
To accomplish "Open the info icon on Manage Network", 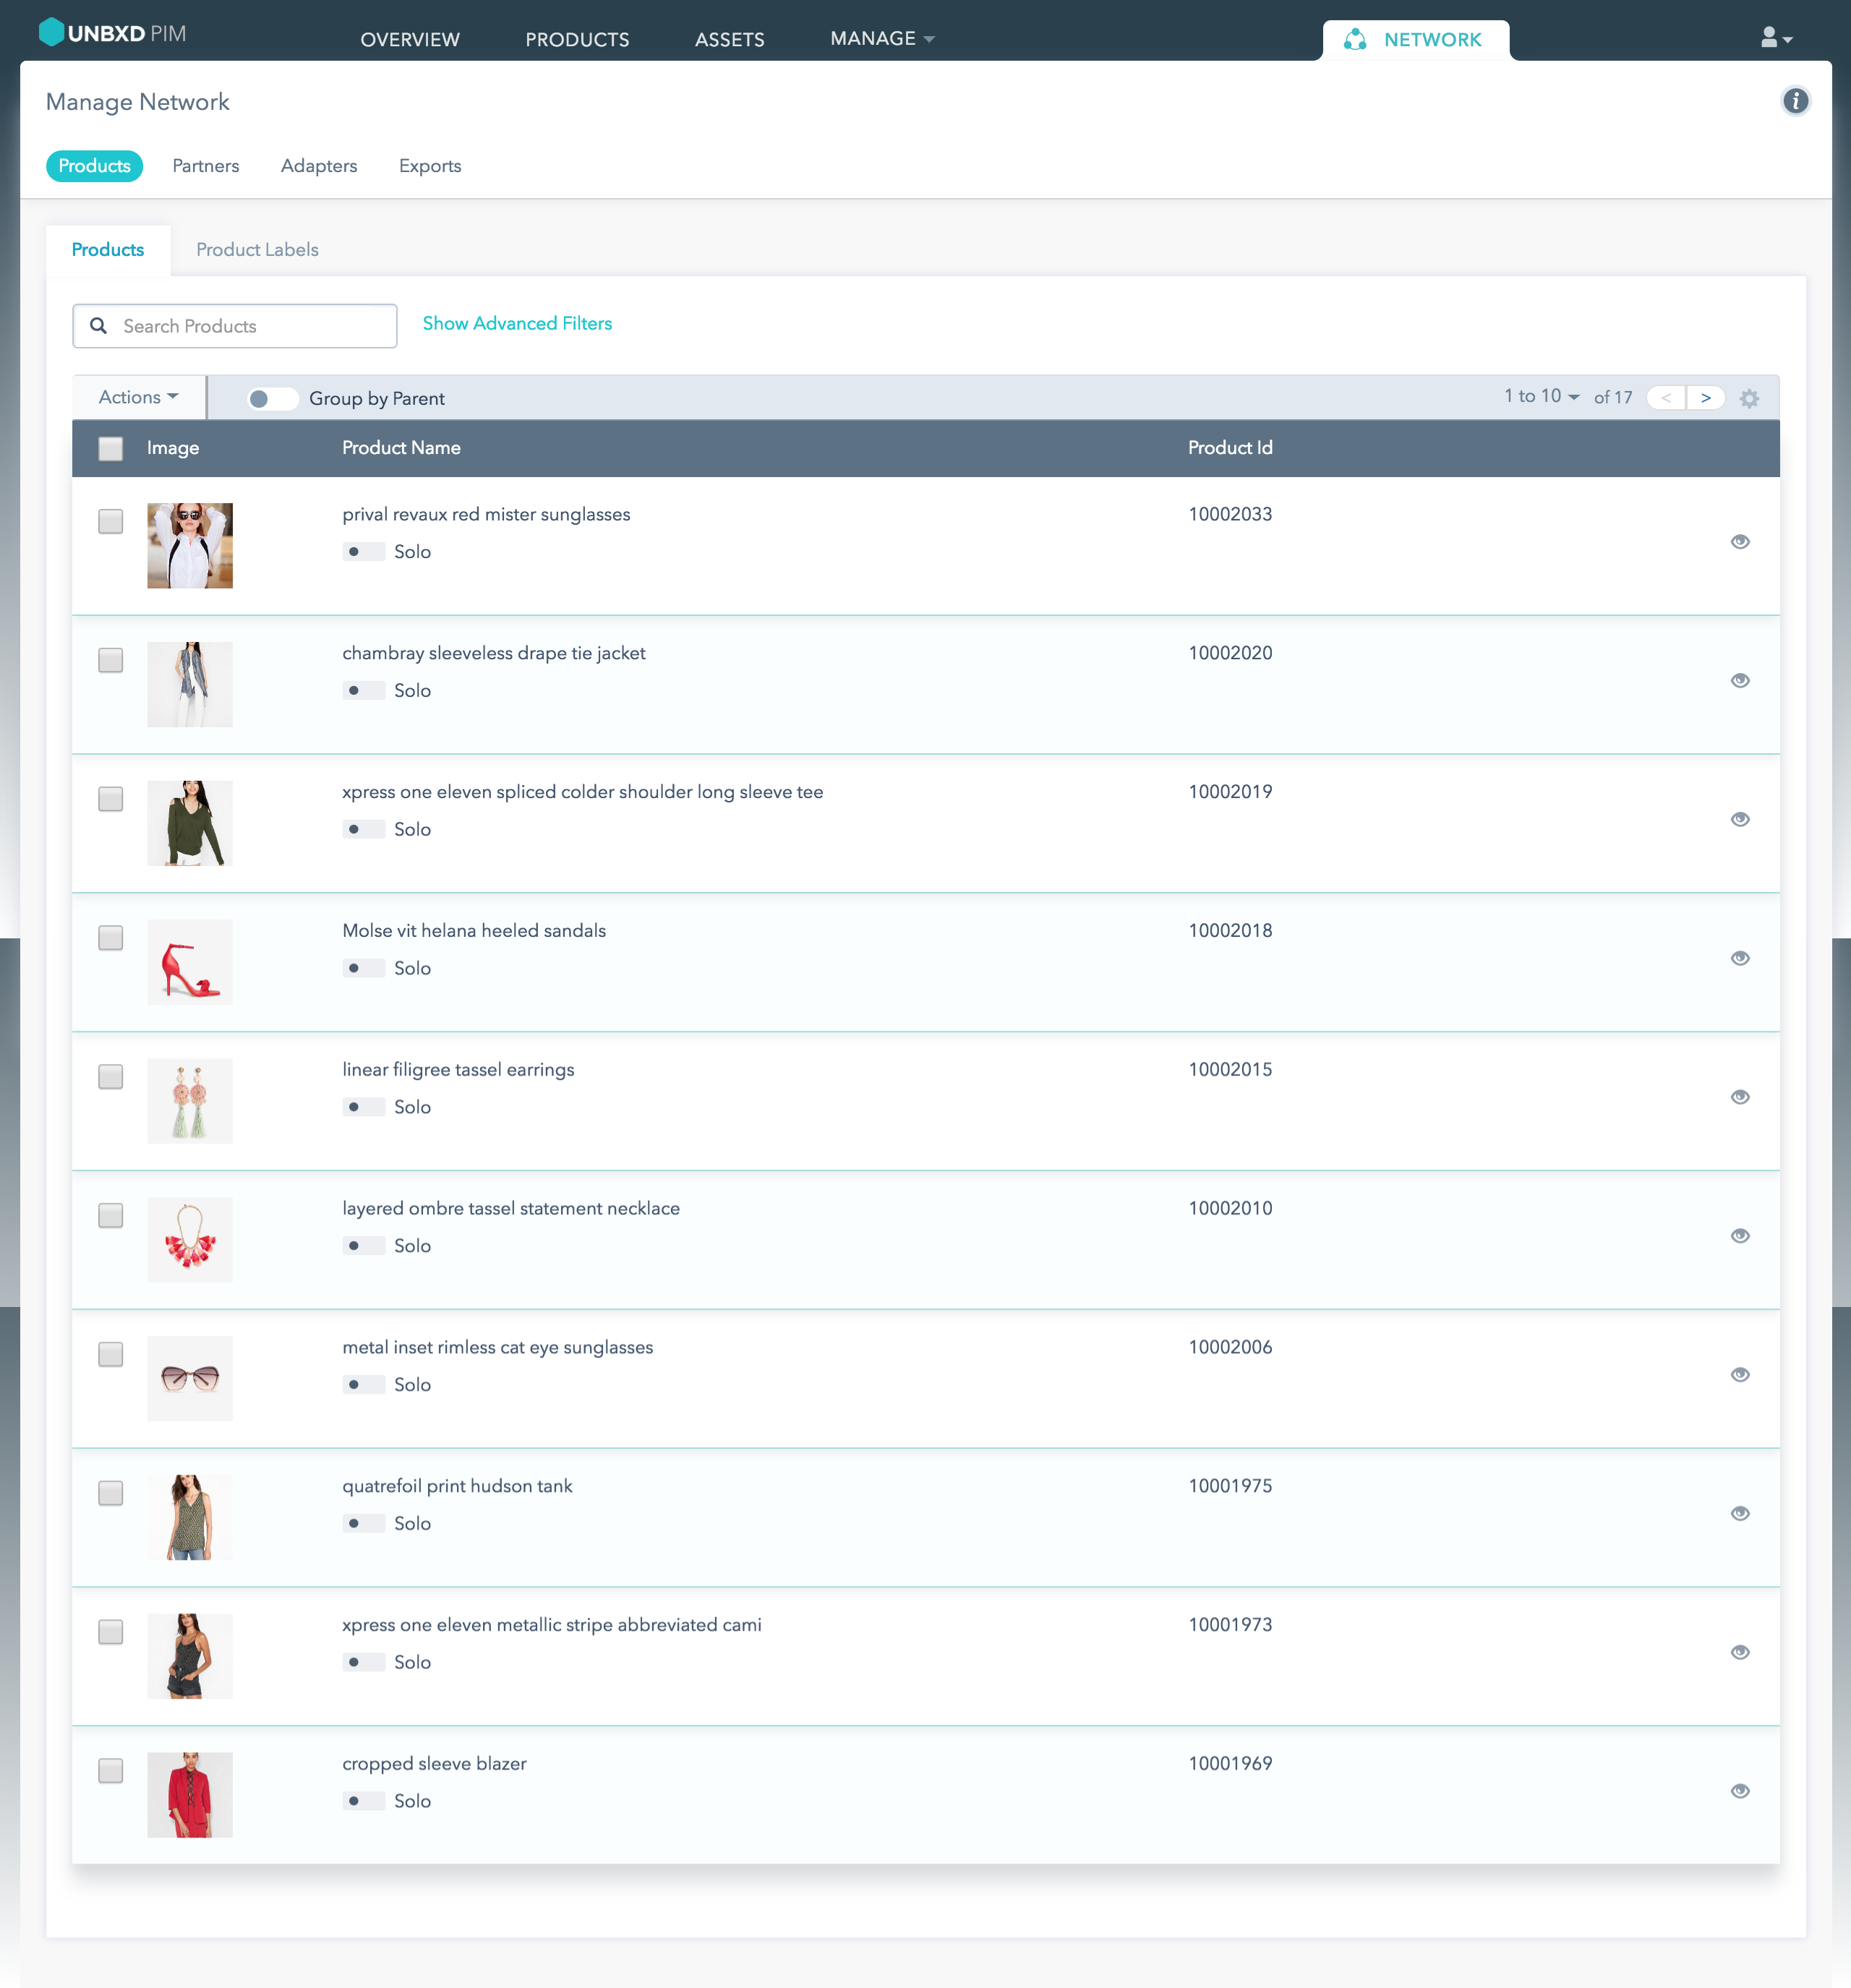I will (x=1795, y=101).
